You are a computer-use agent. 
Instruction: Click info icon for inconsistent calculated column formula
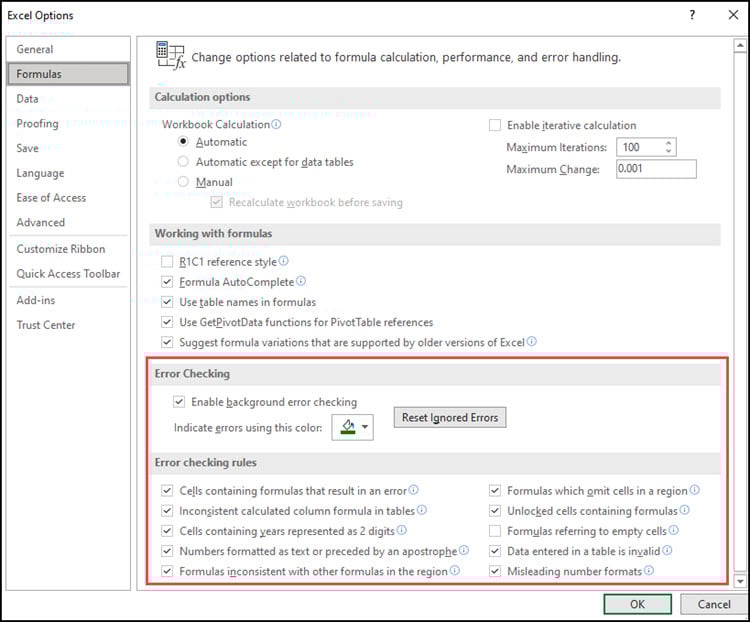pyautogui.click(x=422, y=510)
